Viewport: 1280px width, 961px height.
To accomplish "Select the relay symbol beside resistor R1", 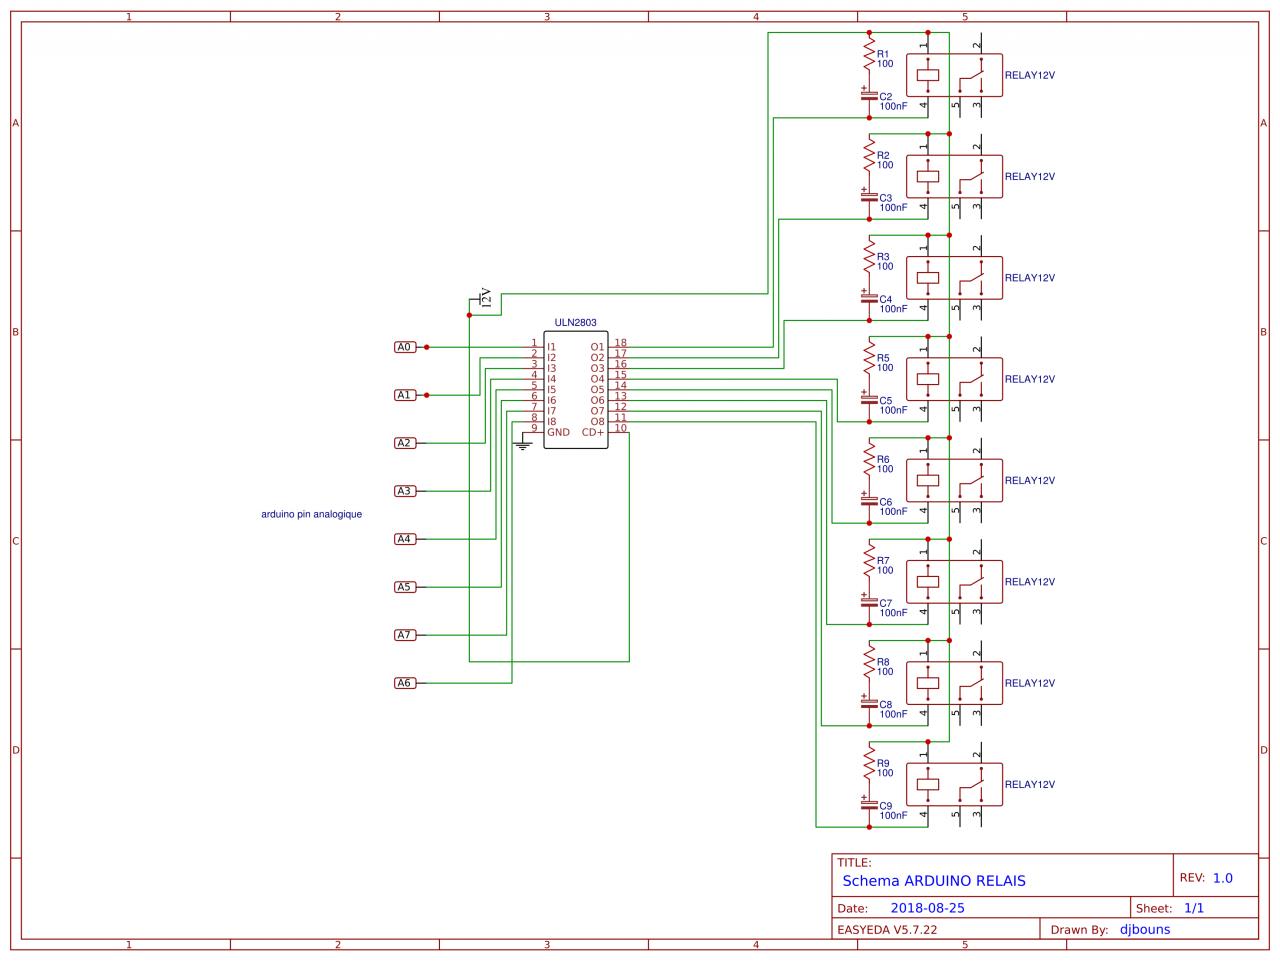I will pos(954,75).
